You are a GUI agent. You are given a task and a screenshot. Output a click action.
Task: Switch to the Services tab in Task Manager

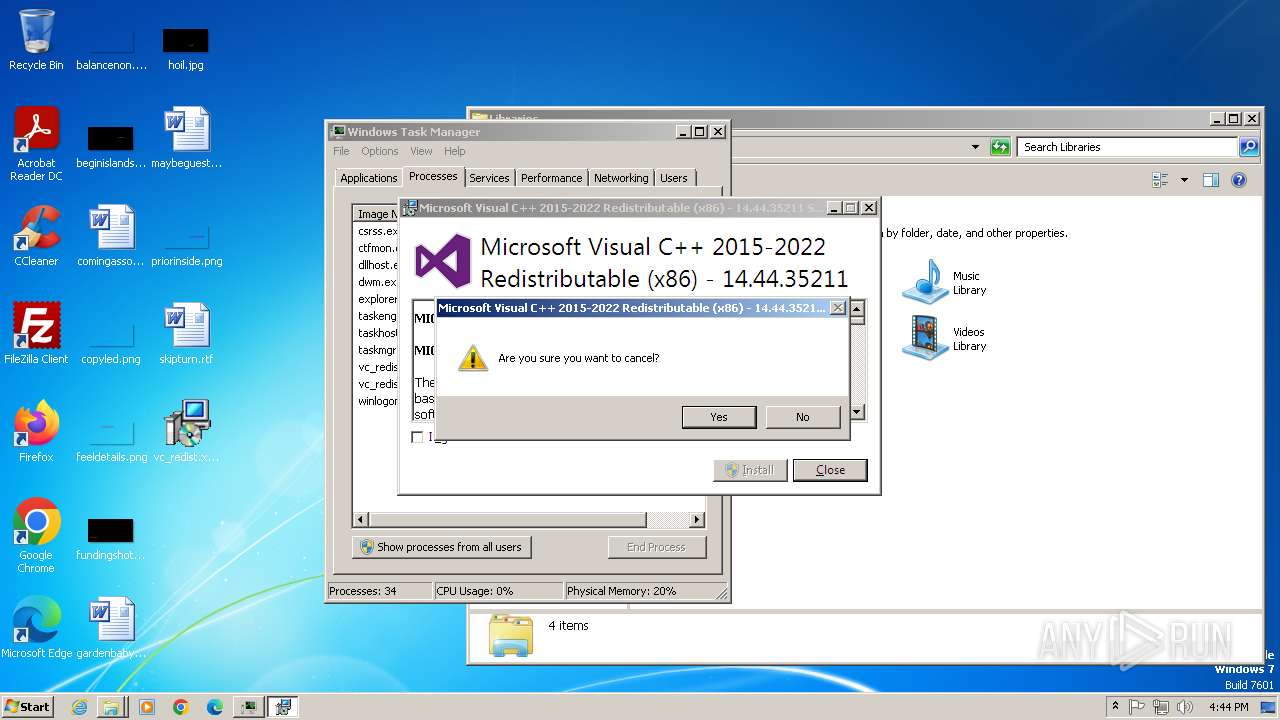tap(489, 178)
